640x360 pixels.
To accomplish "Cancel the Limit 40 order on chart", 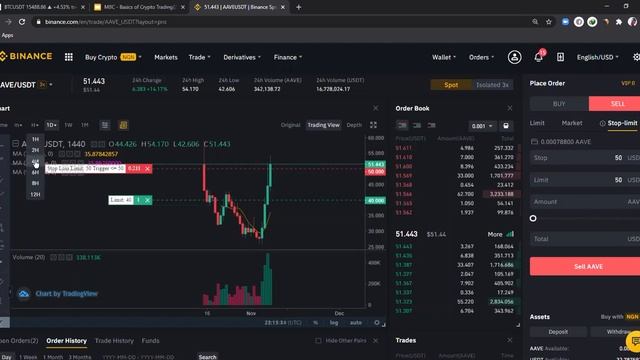I will coord(147,200).
